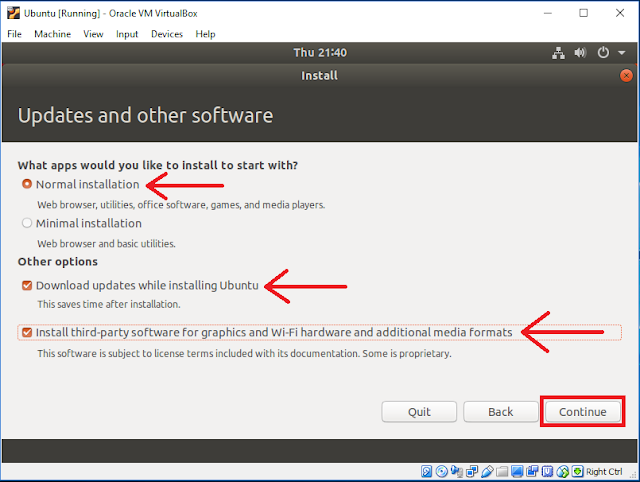
Task: Click the 'Minimal installation' label text
Action: (x=89, y=223)
